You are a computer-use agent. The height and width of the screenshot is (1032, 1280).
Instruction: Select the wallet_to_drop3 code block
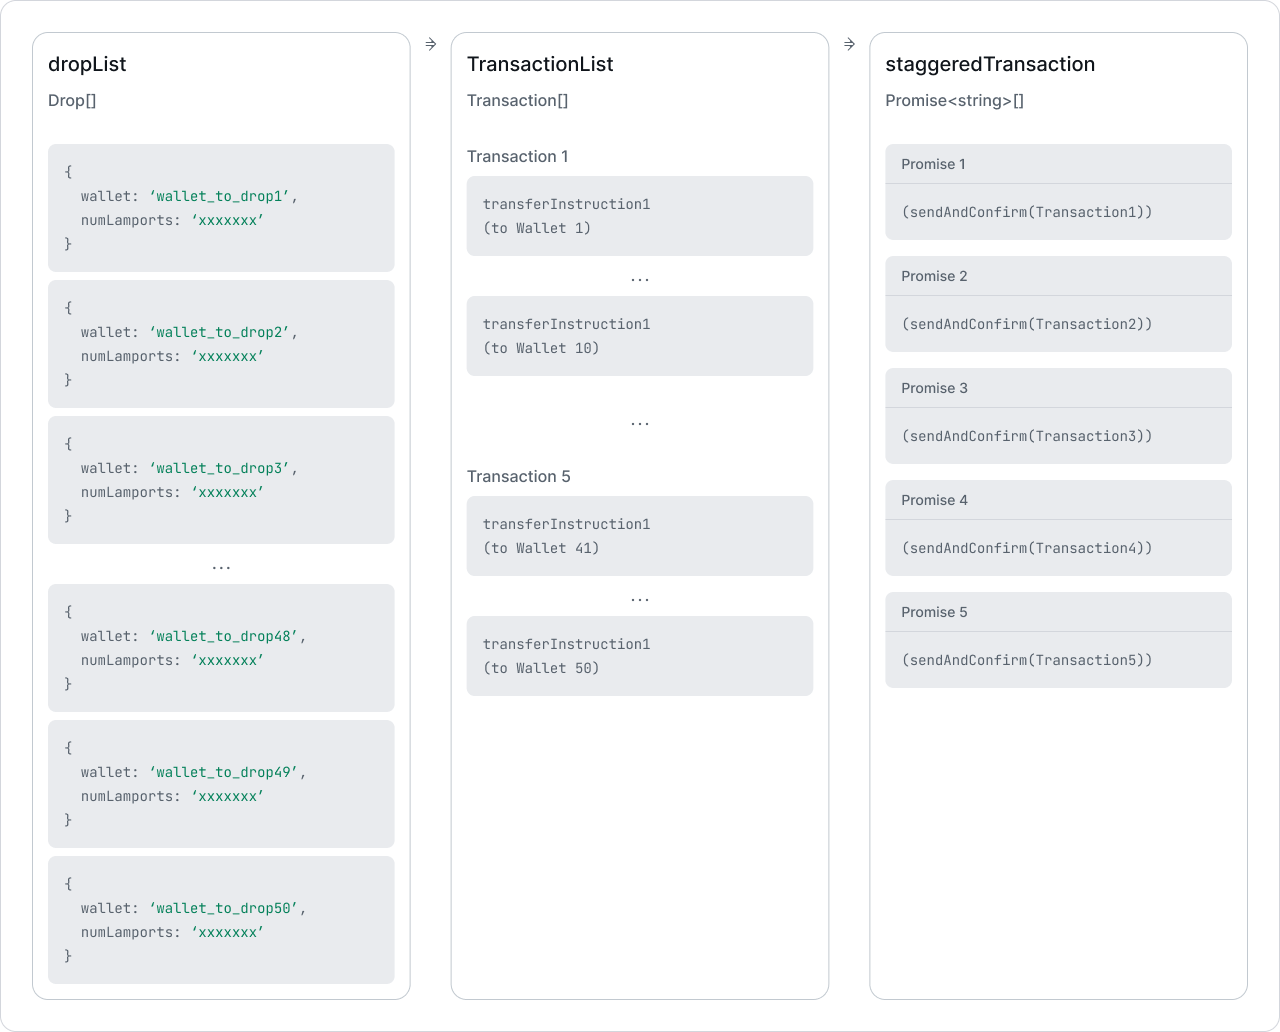(x=221, y=480)
